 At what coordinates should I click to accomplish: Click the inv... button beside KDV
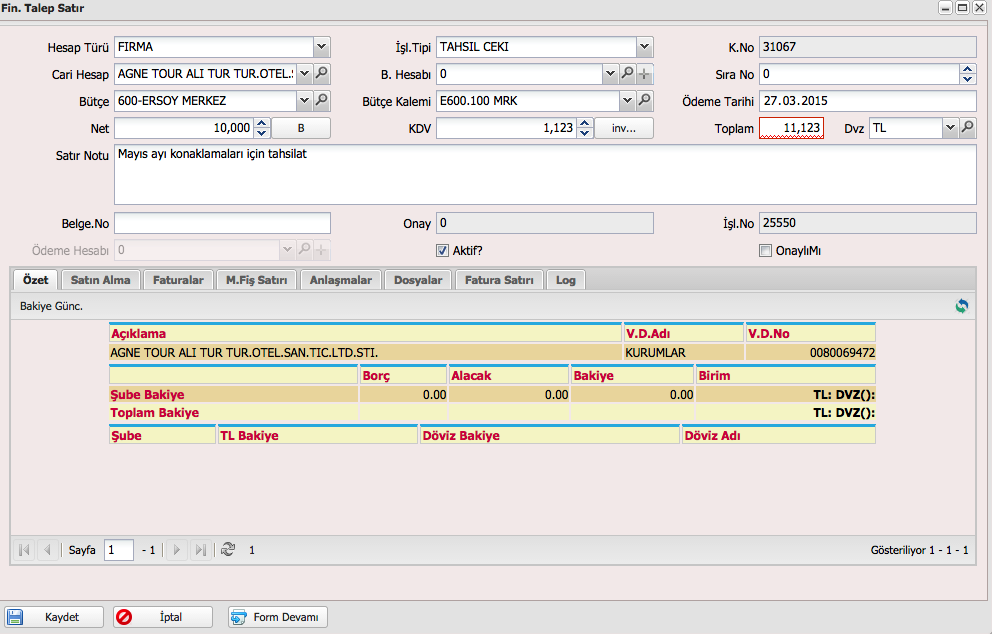point(624,128)
